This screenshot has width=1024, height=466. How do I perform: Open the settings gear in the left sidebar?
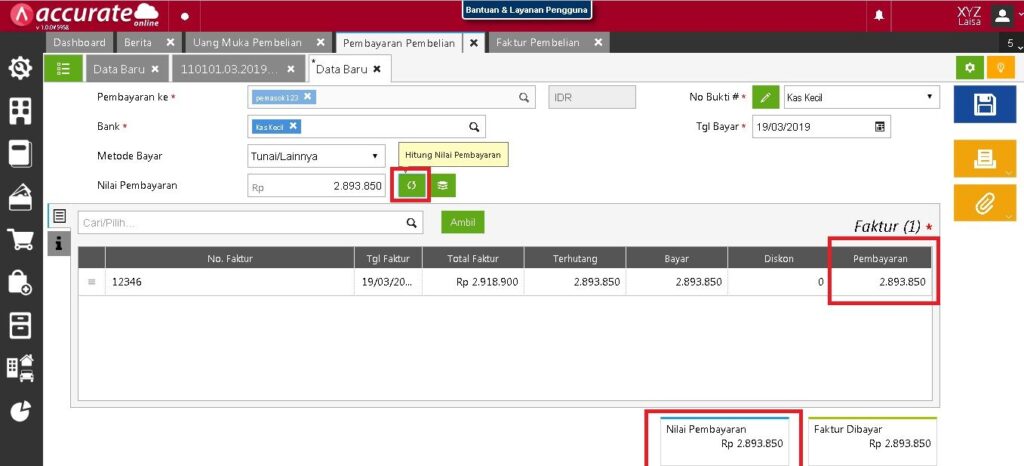(x=21, y=68)
